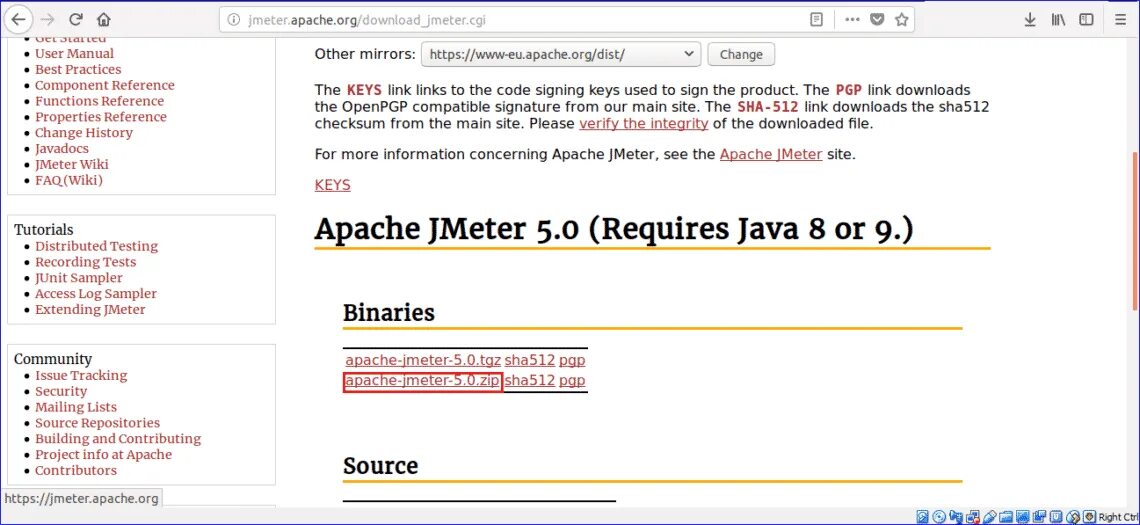Open Extending JMeter tutorial
Viewport: 1140px width, 525px height.
pyautogui.click(x=90, y=310)
